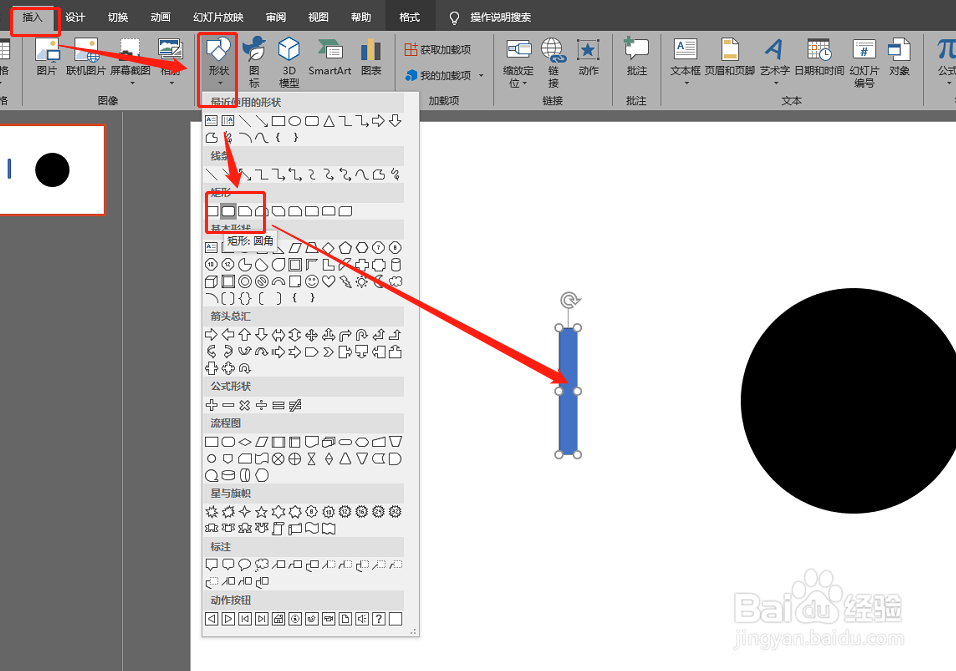
Task: Add a comment with 批注 button
Action: (637, 57)
